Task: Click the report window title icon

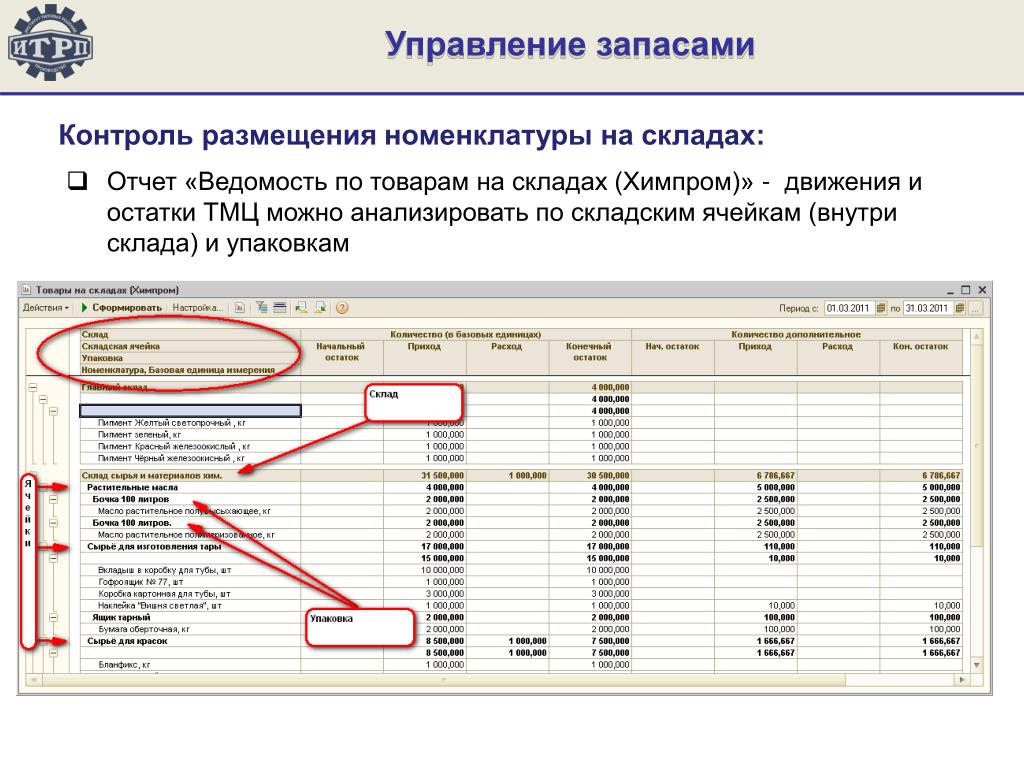Action: click(26, 289)
